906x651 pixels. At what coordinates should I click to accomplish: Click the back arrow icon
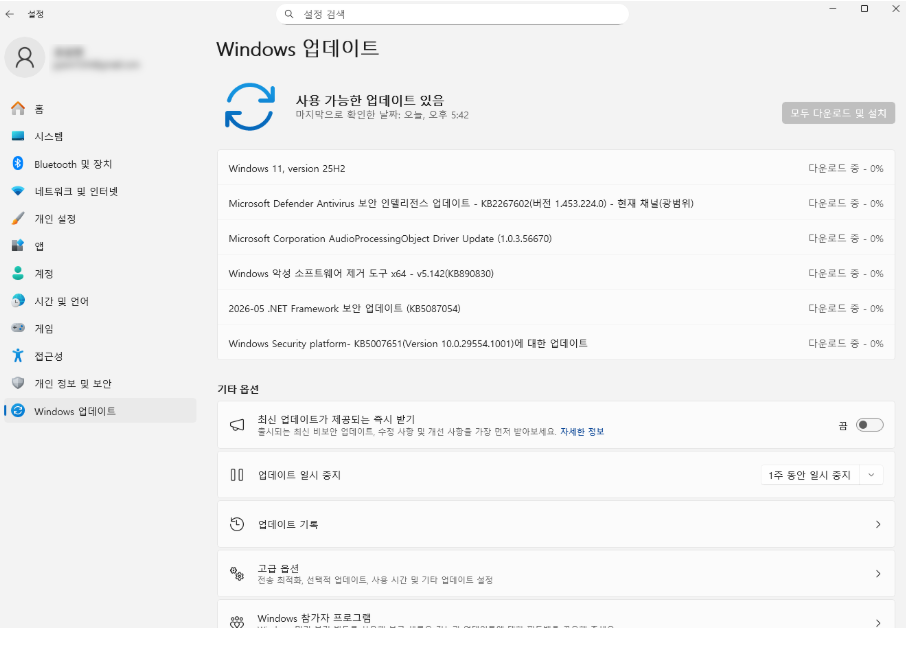pyautogui.click(x=10, y=14)
